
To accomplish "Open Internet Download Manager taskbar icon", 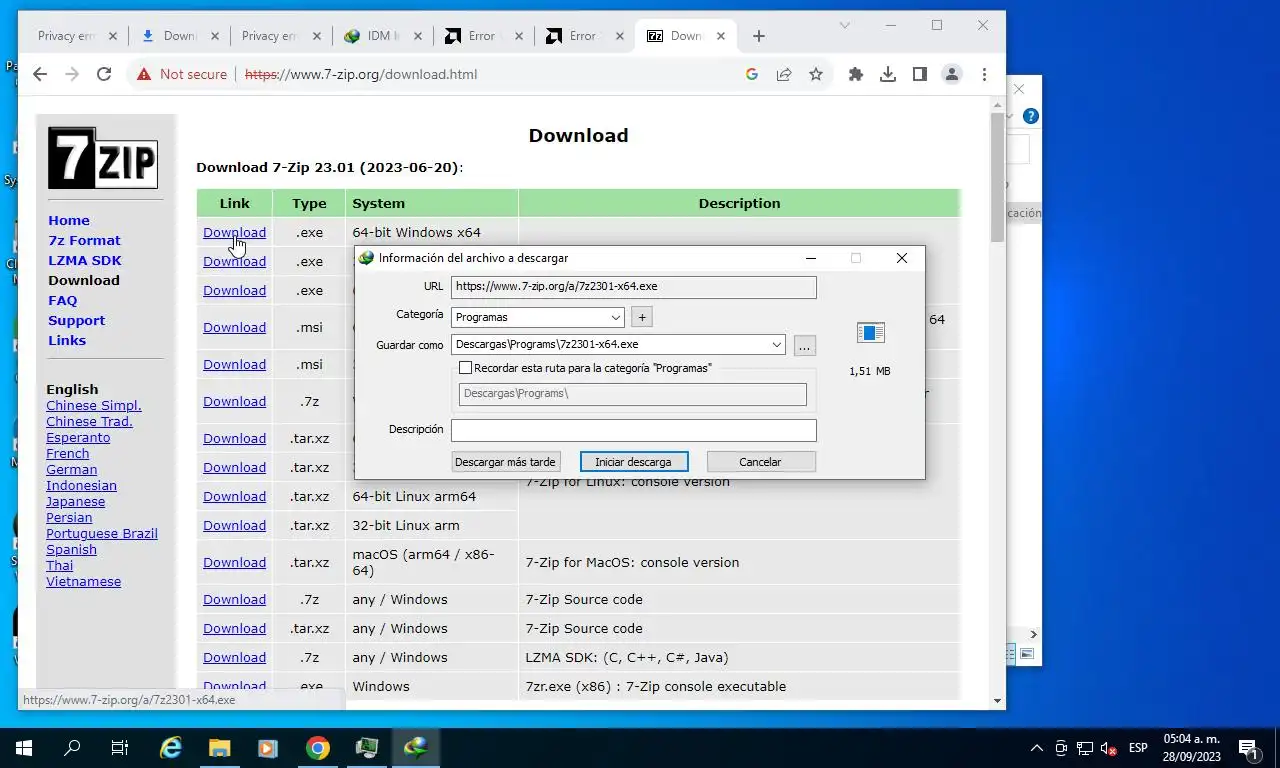I will (415, 748).
